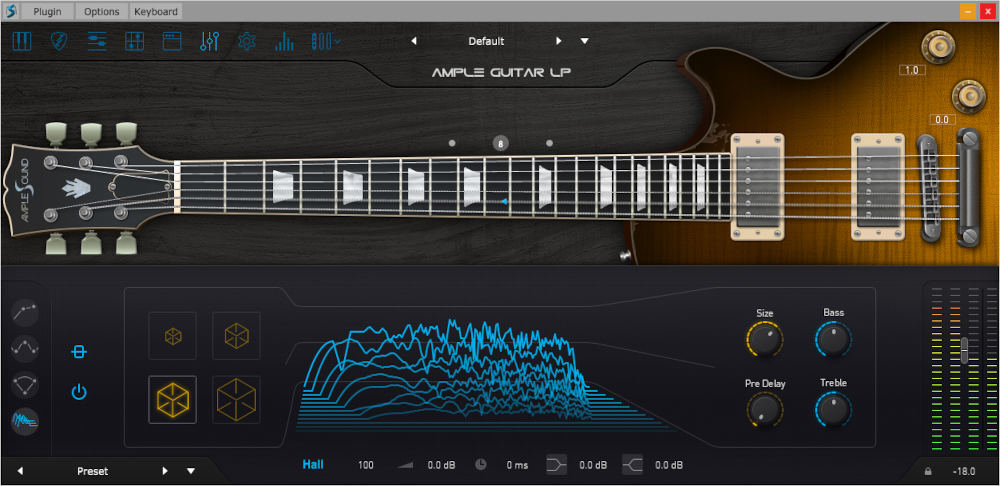The width and height of the screenshot is (1000, 486).
Task: Toggle the lock icon beside -18.0
Action: click(927, 471)
